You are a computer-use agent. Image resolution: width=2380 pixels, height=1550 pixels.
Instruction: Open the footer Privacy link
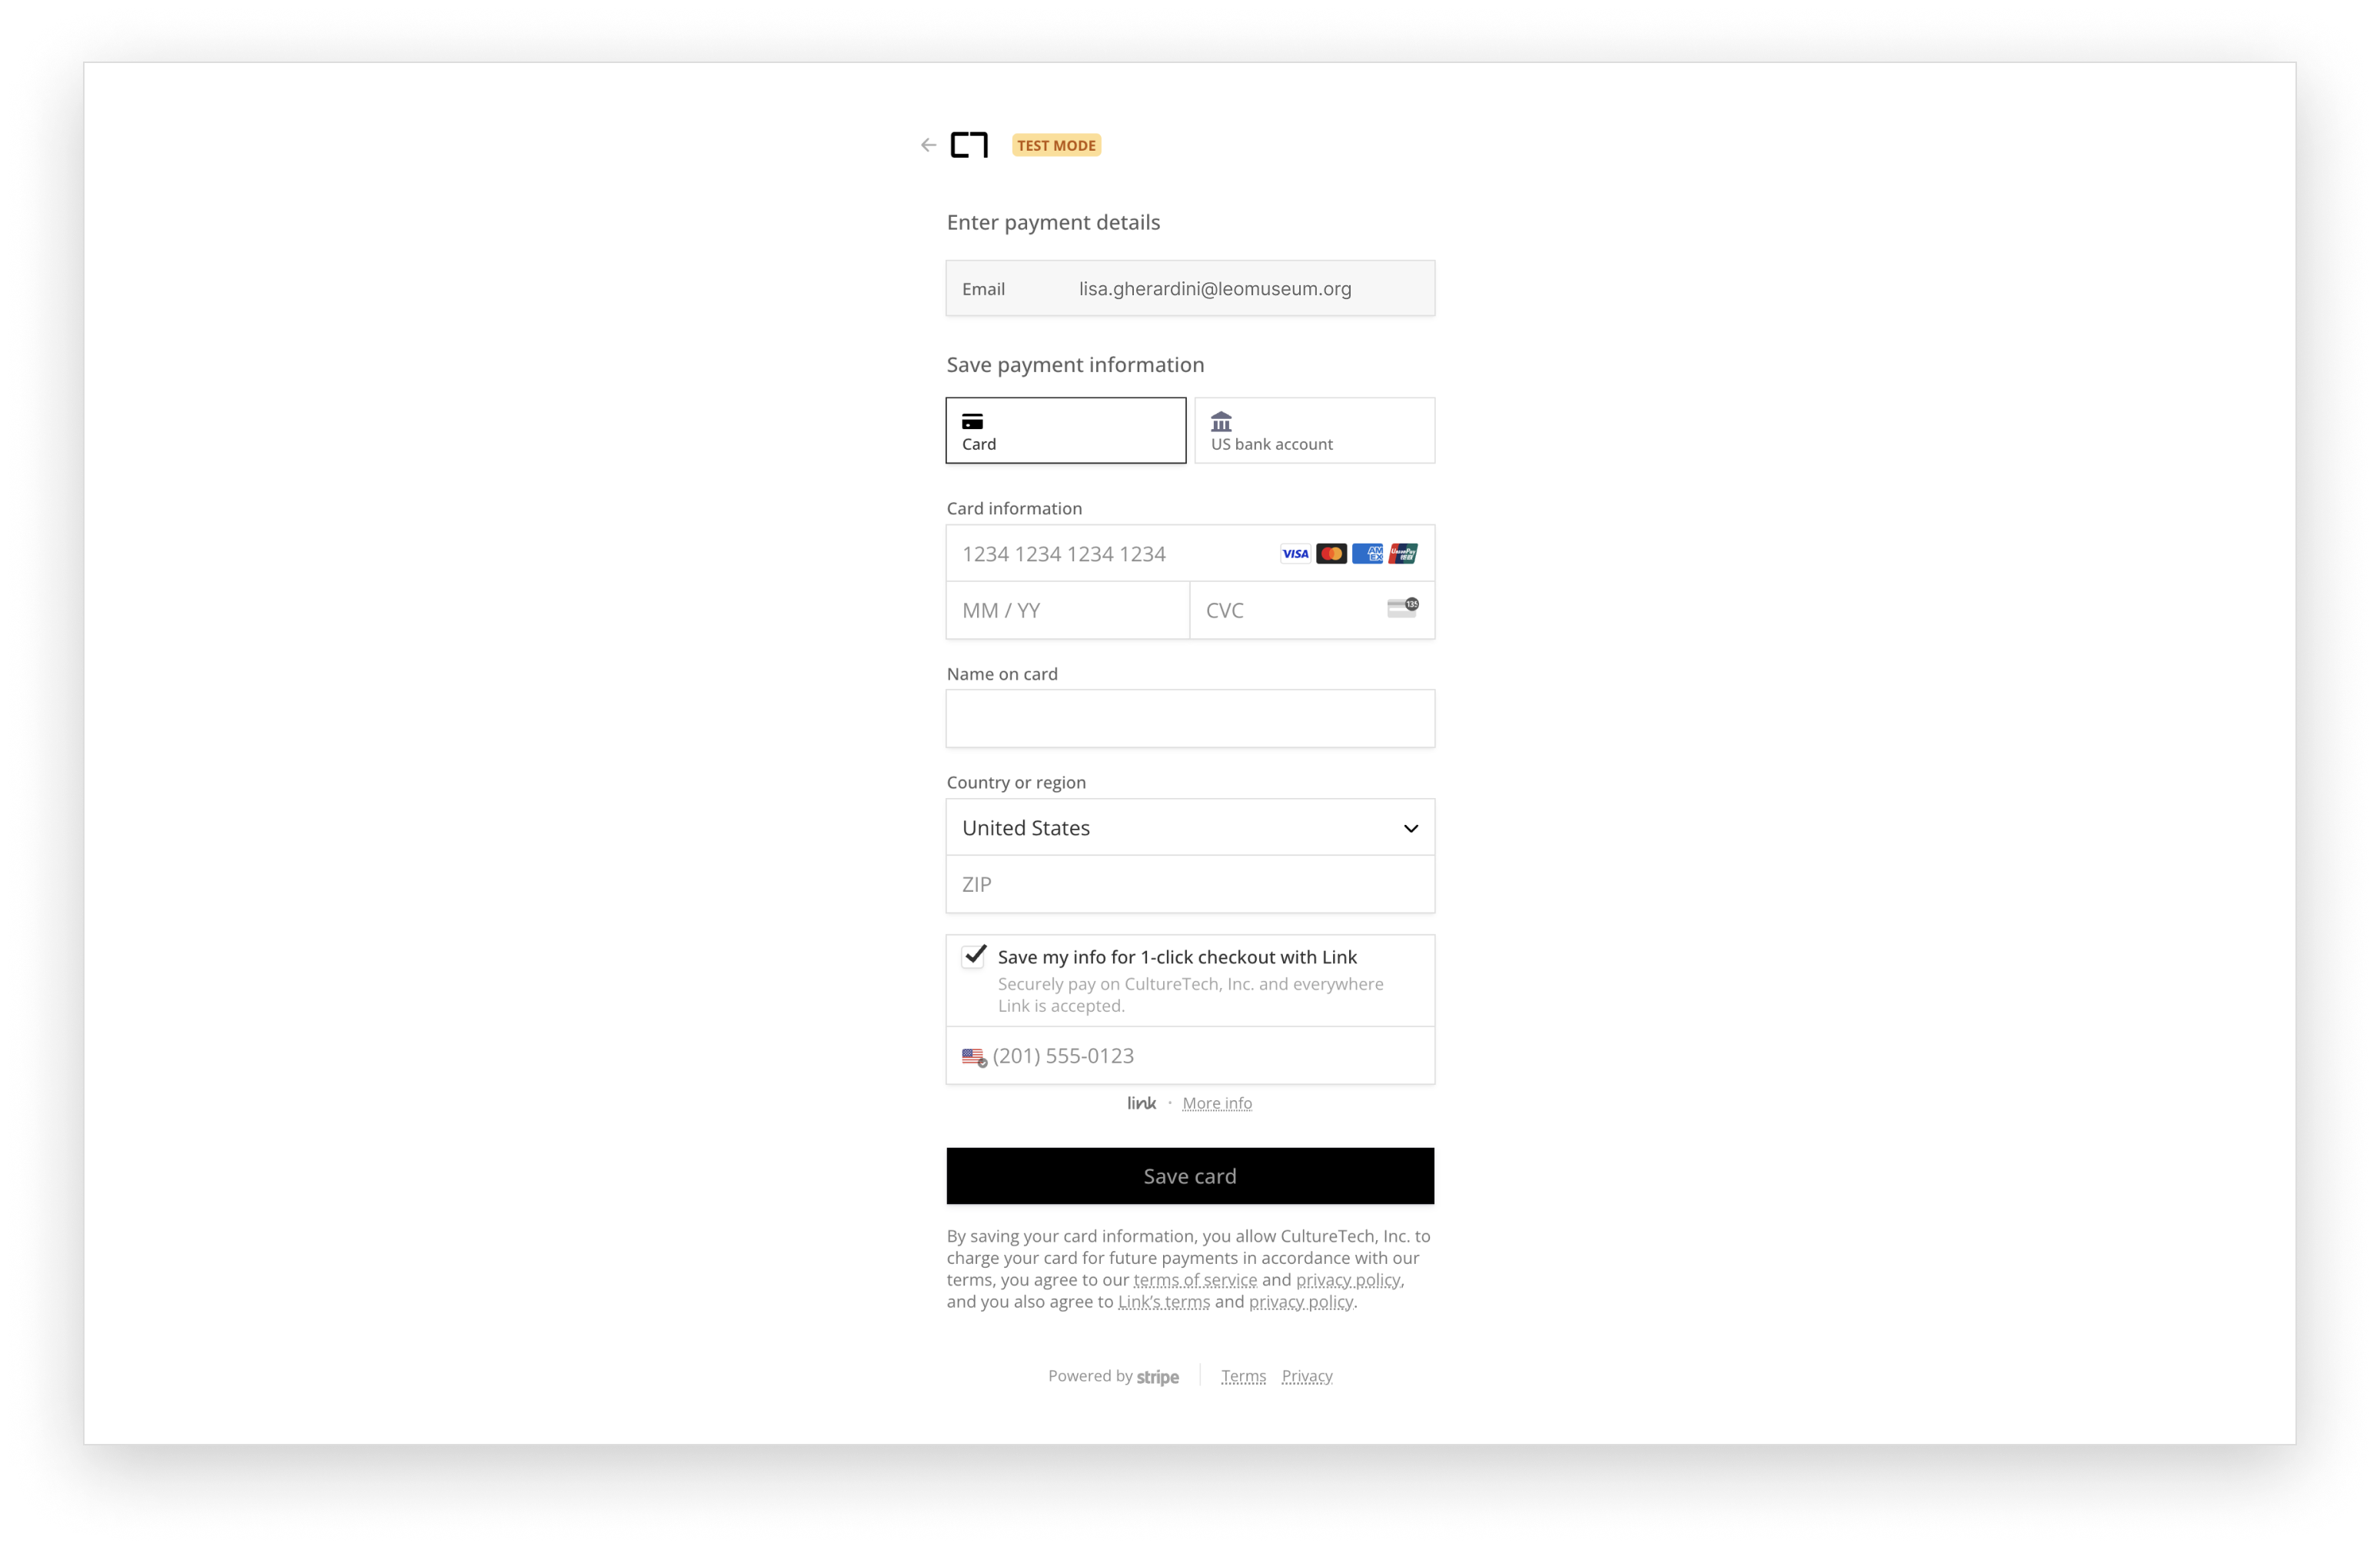pyautogui.click(x=1307, y=1377)
